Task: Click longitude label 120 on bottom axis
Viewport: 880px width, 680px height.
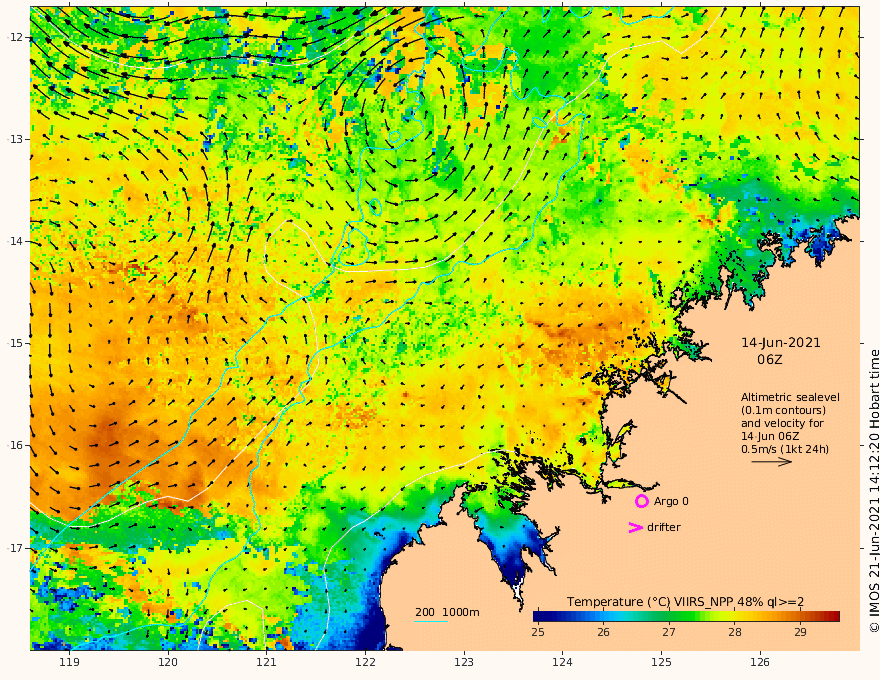Action: click(x=168, y=663)
